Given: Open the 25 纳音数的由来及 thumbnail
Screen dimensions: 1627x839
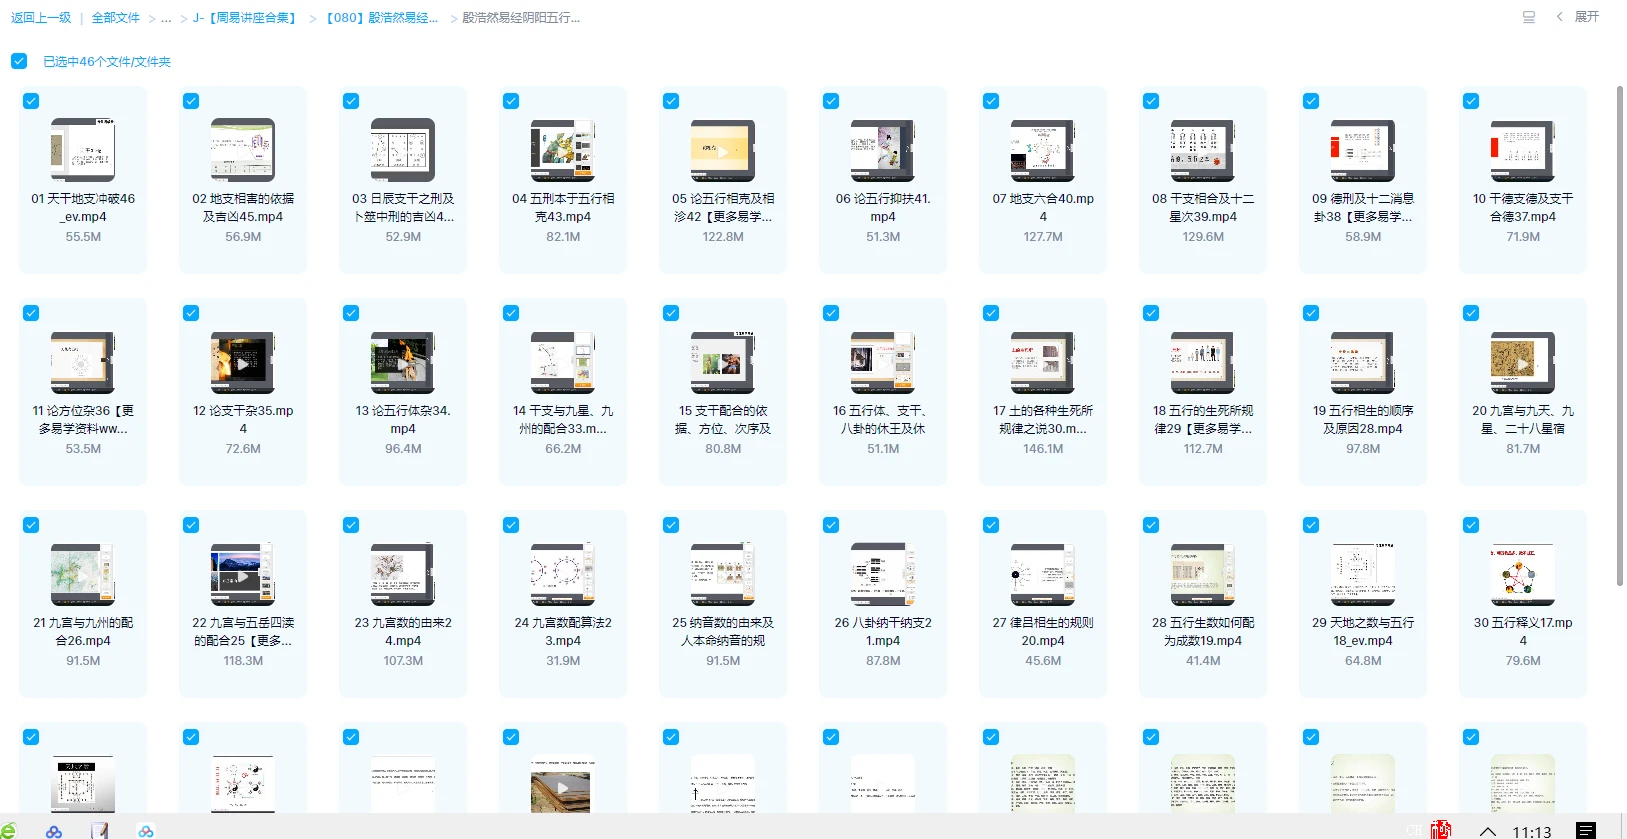Looking at the screenshot, I should 723,574.
